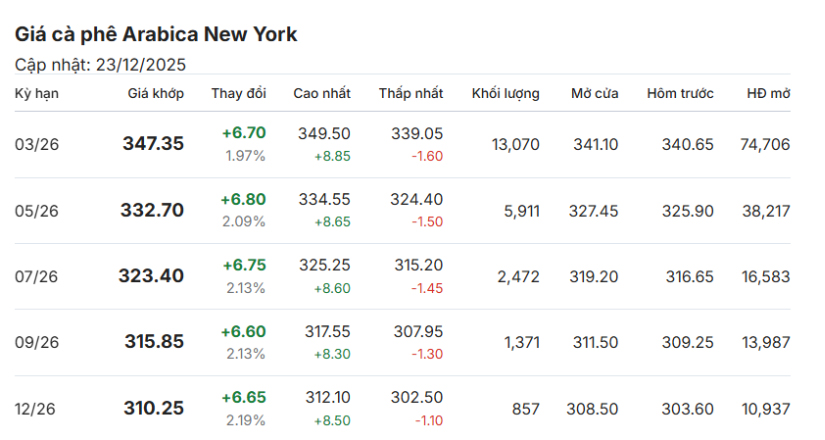Click the "Mở cửa" column header
The image size is (825, 440).
tap(595, 94)
